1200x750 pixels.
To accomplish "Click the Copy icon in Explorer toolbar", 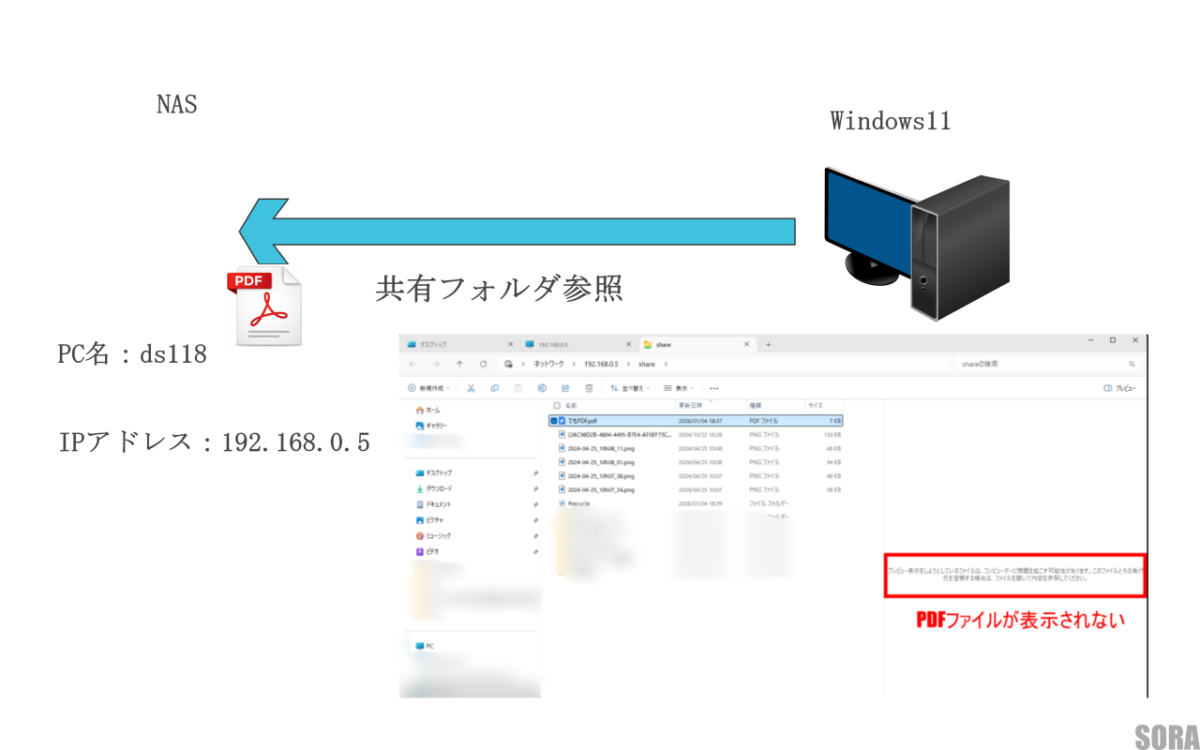I will (x=494, y=388).
